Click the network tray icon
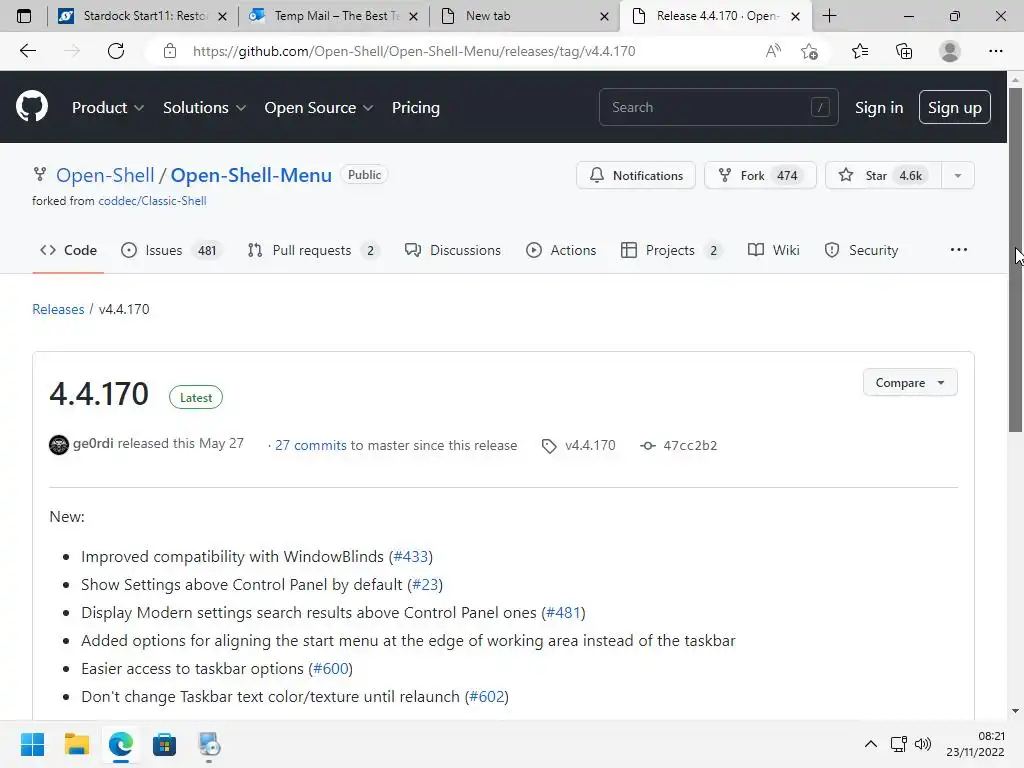Image resolution: width=1024 pixels, height=768 pixels. click(x=899, y=744)
